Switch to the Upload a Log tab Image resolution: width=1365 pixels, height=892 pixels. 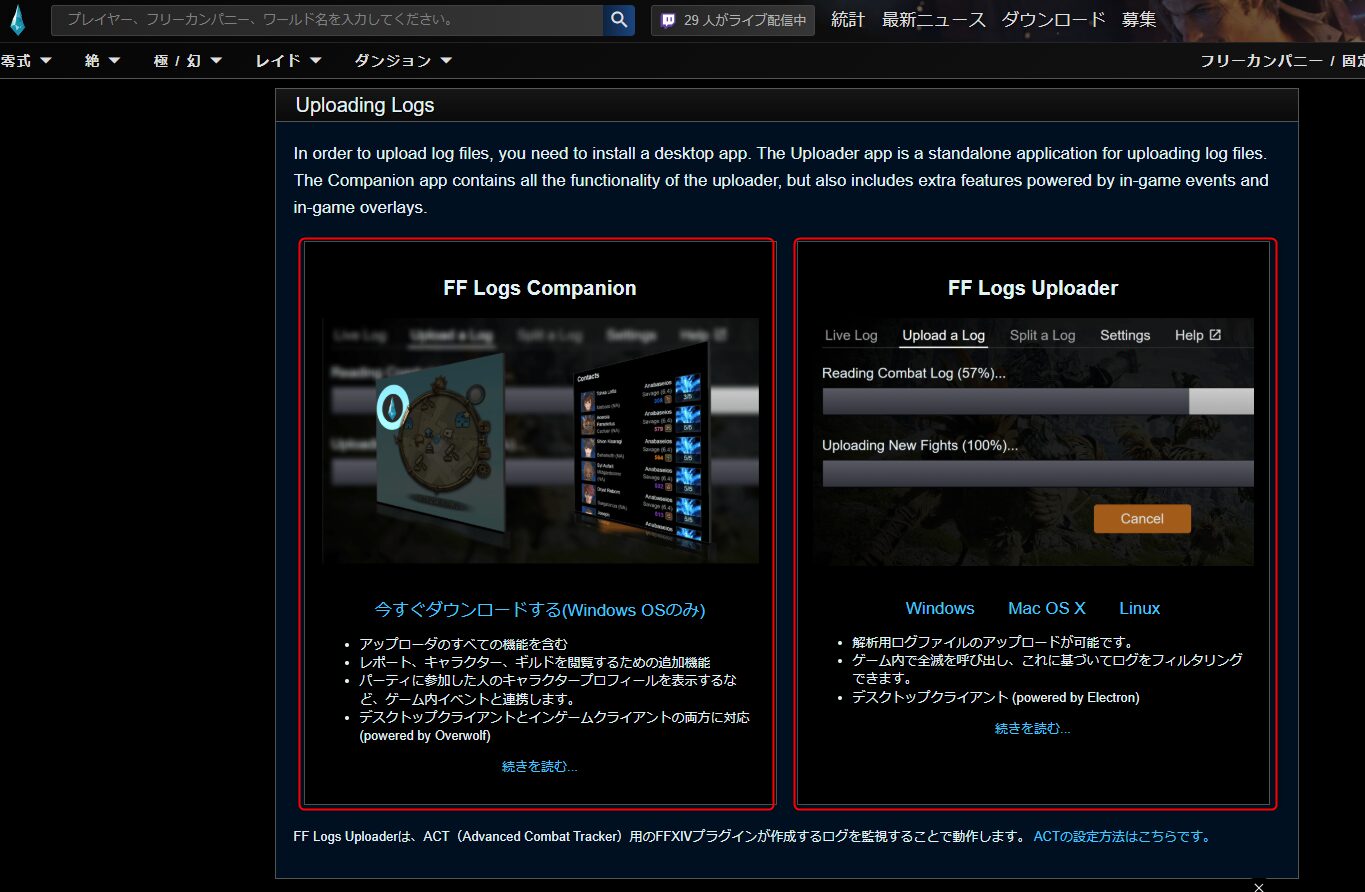[943, 335]
